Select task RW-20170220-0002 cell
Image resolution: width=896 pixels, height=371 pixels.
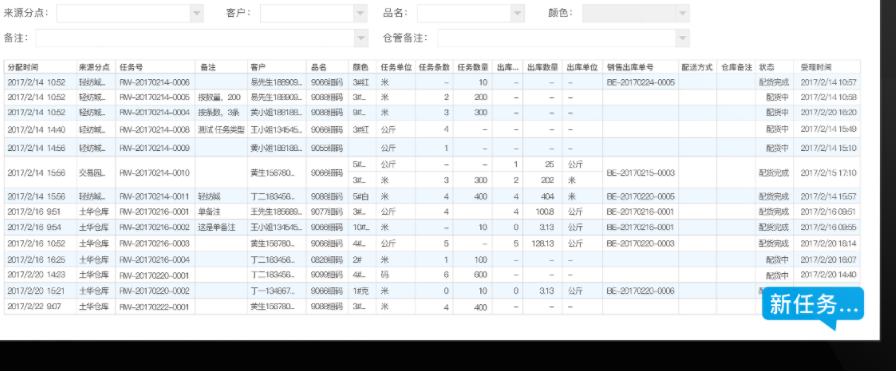tap(155, 291)
